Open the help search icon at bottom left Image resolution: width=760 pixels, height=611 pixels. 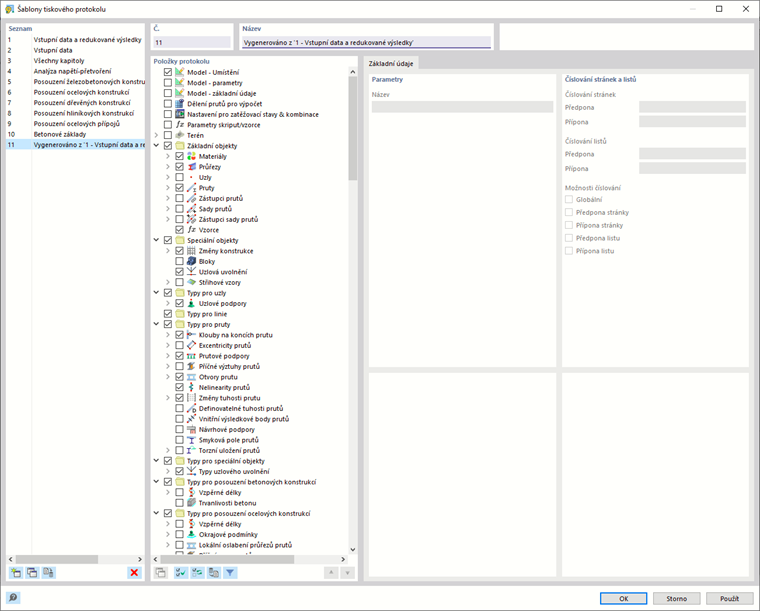tap(13, 598)
